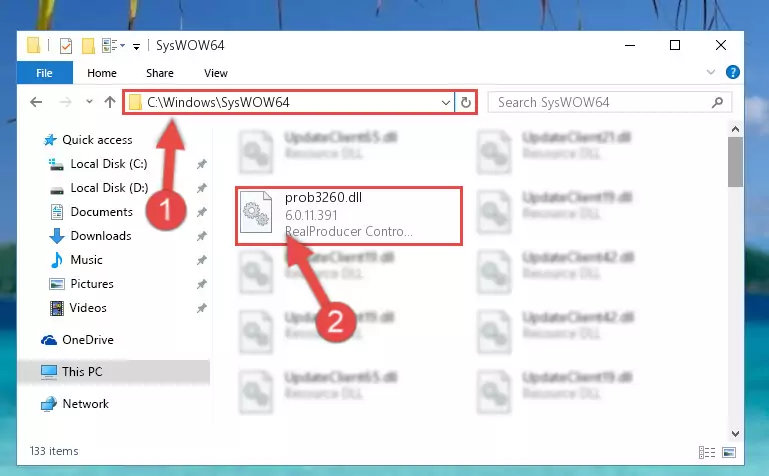Viewport: 769px width, 476px height.
Task: Click the pin icon beside Downloads
Action: (202, 236)
